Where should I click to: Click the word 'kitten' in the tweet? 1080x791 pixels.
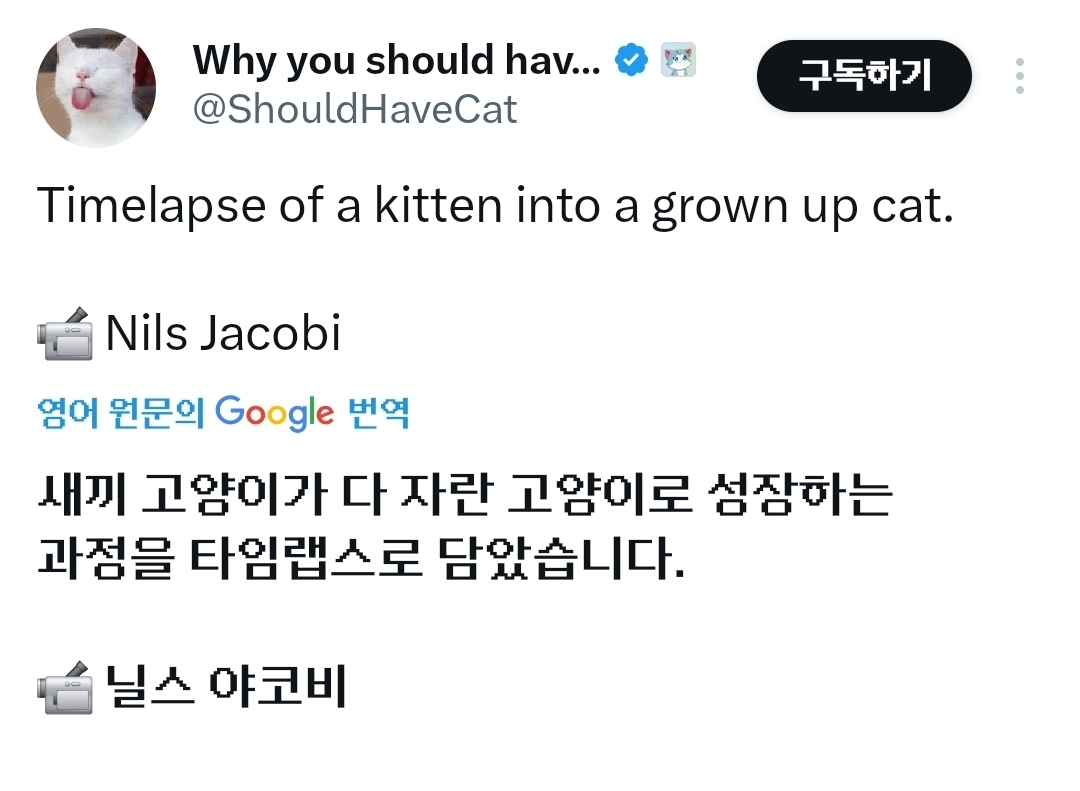click(438, 206)
